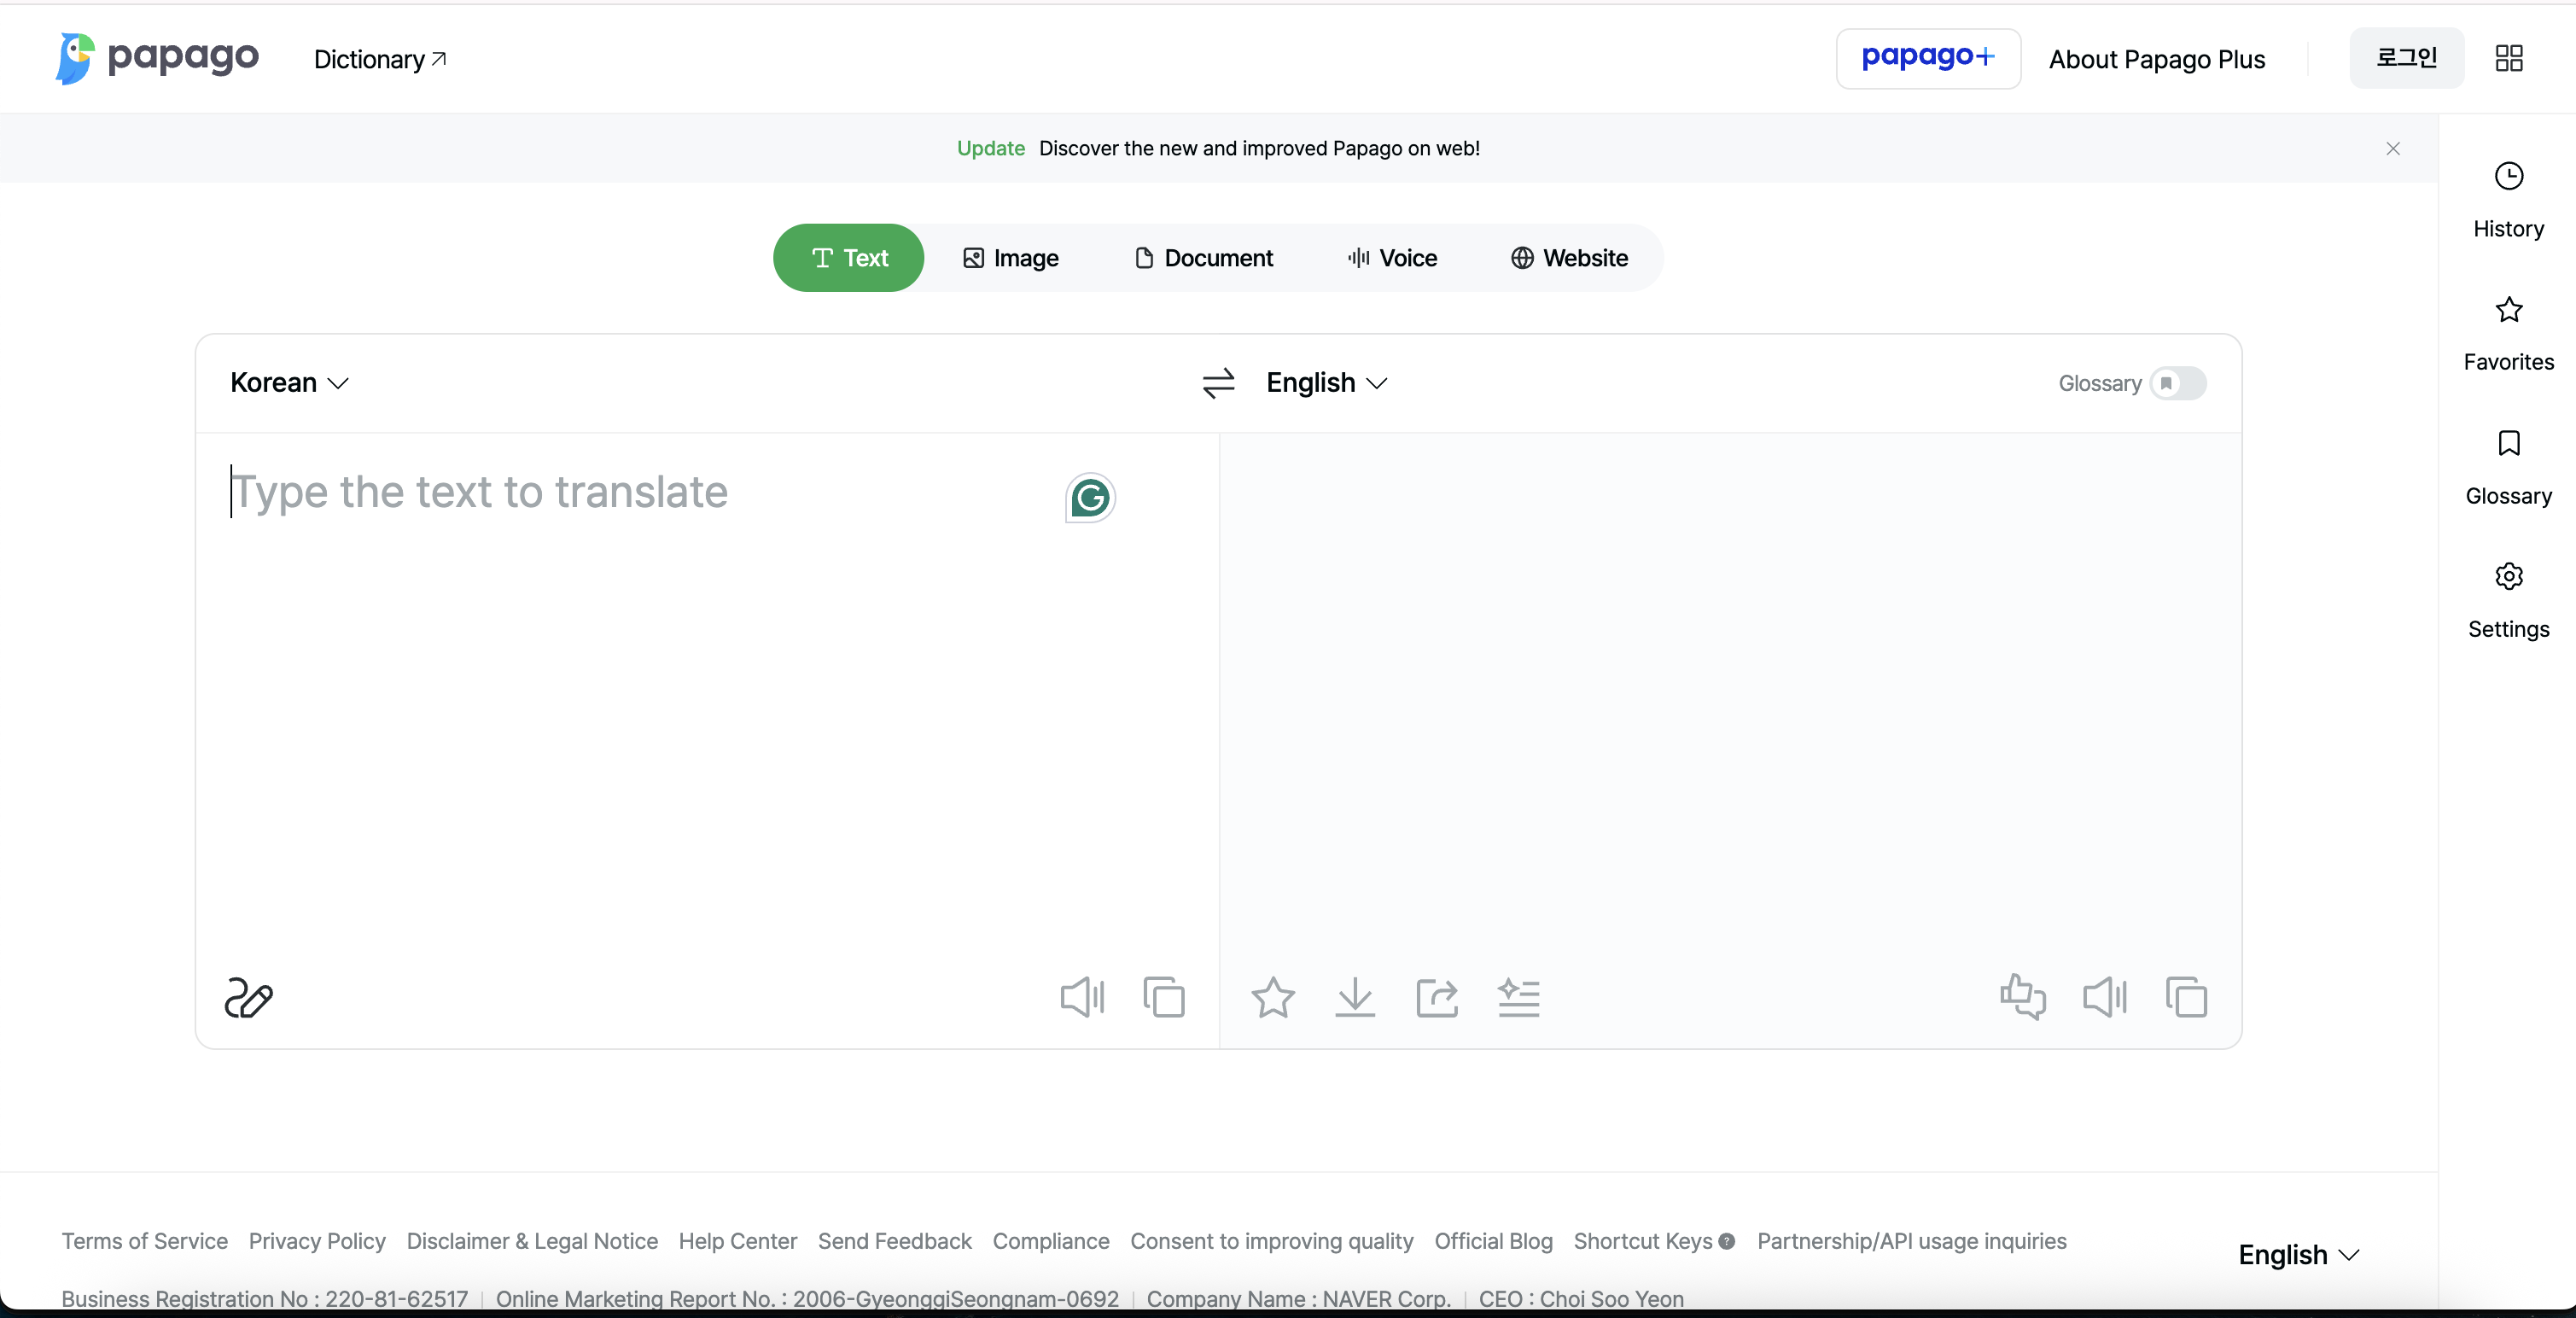2576x1318 pixels.
Task: Switch to the Voice tab
Action: pos(1392,258)
